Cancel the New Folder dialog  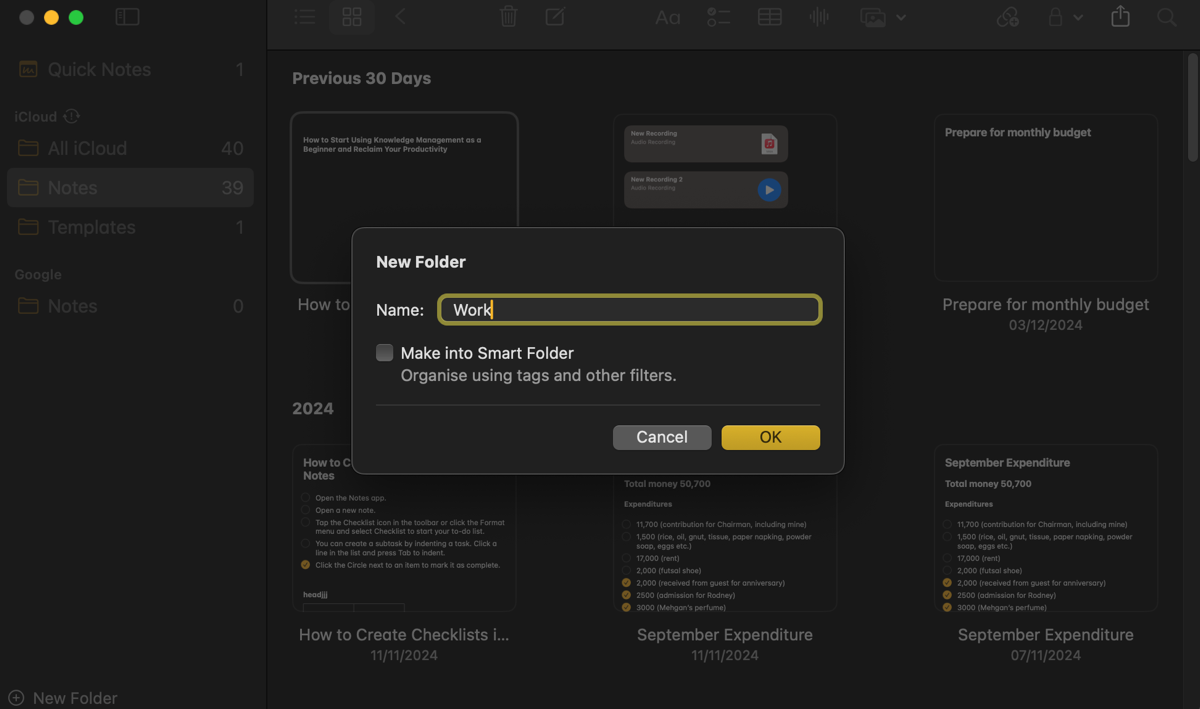pos(662,437)
